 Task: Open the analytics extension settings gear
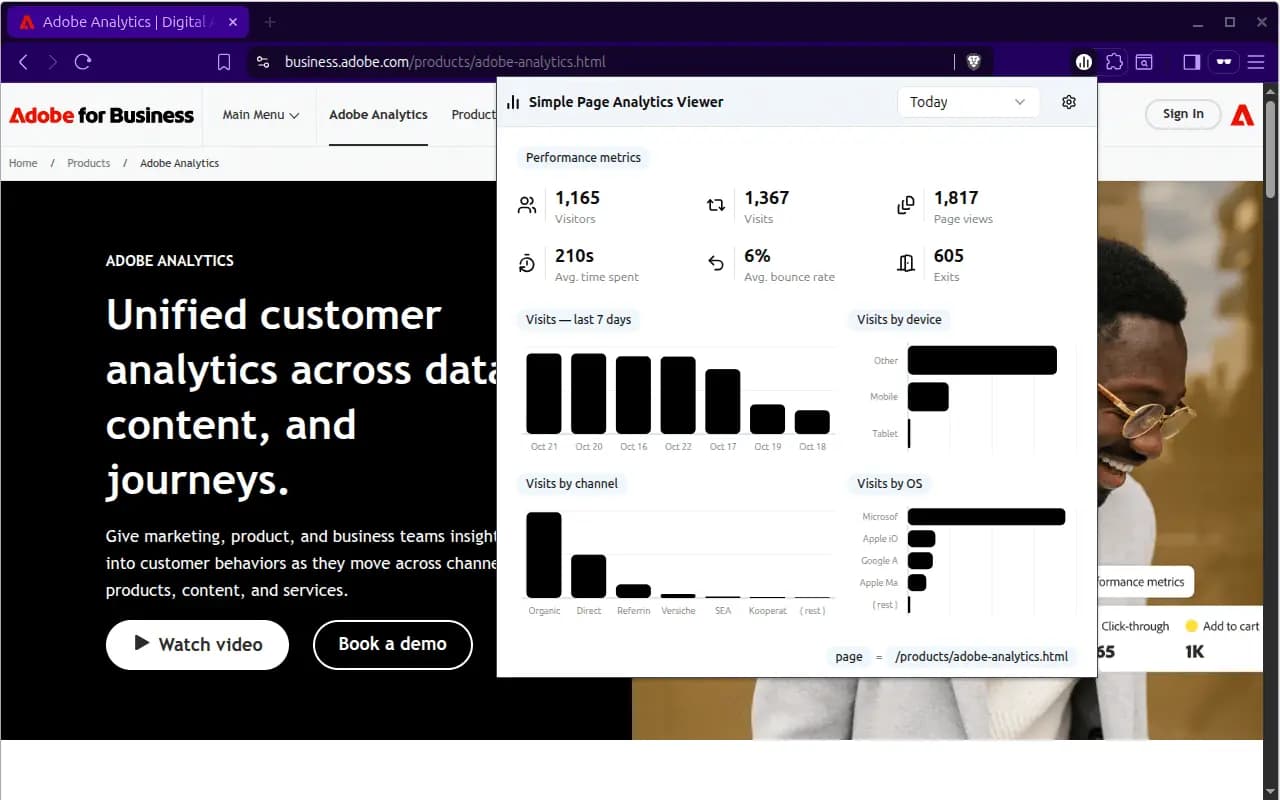(x=1068, y=101)
